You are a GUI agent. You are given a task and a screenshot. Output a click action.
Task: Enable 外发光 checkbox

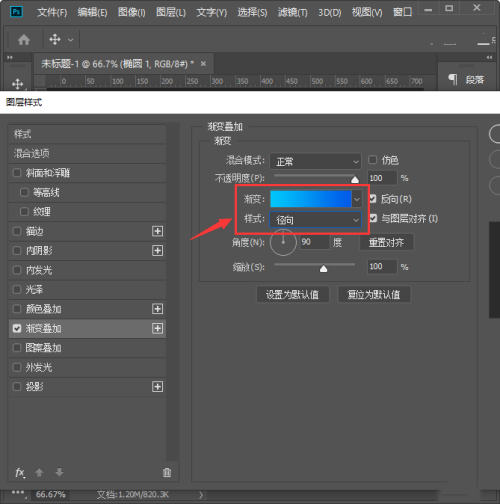point(17,367)
